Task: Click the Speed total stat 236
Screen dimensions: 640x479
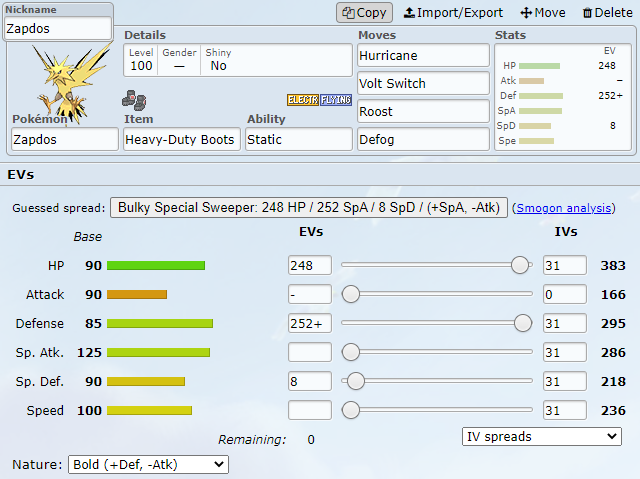Action: click(x=613, y=410)
